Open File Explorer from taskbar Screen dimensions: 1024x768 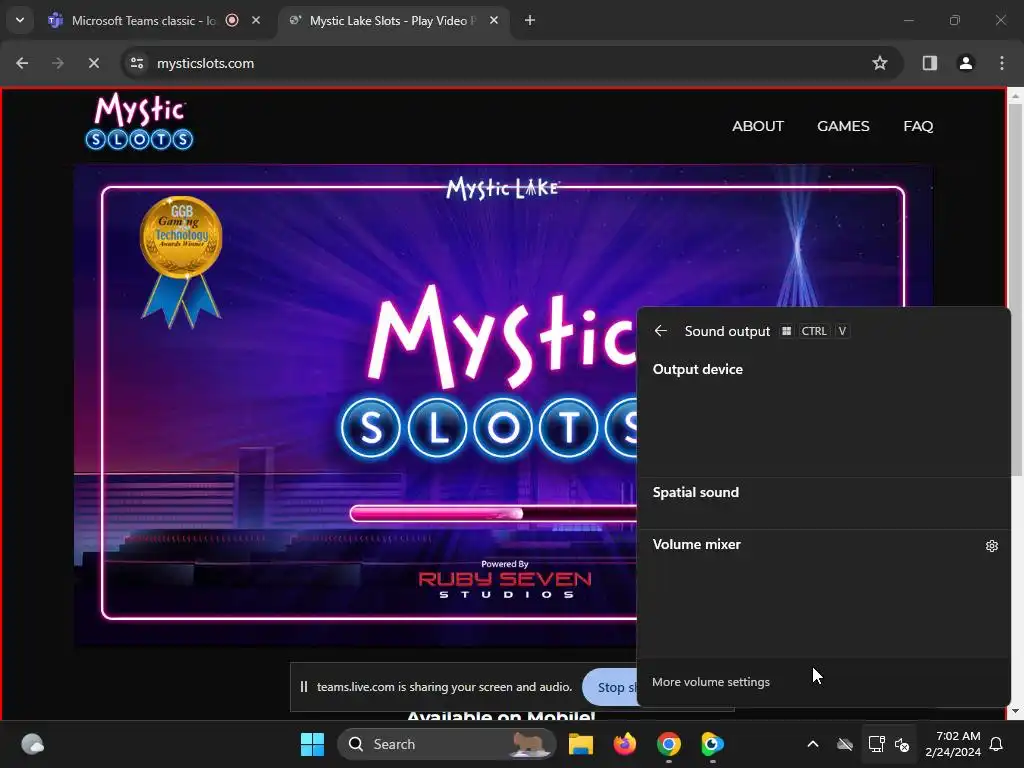coord(581,744)
